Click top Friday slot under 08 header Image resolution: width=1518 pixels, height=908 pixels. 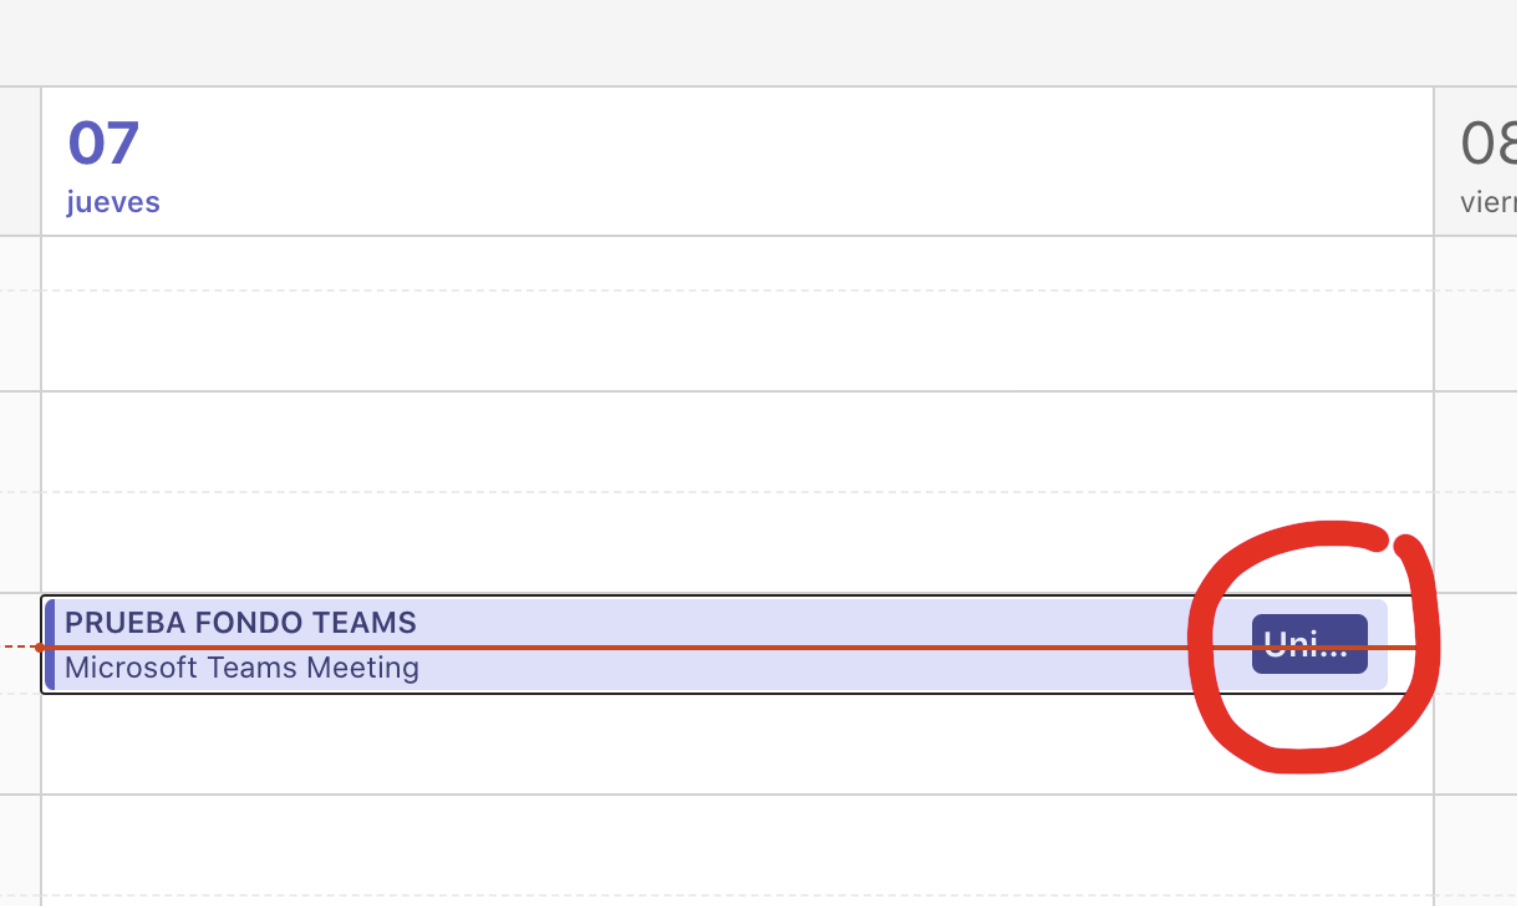1476,264
